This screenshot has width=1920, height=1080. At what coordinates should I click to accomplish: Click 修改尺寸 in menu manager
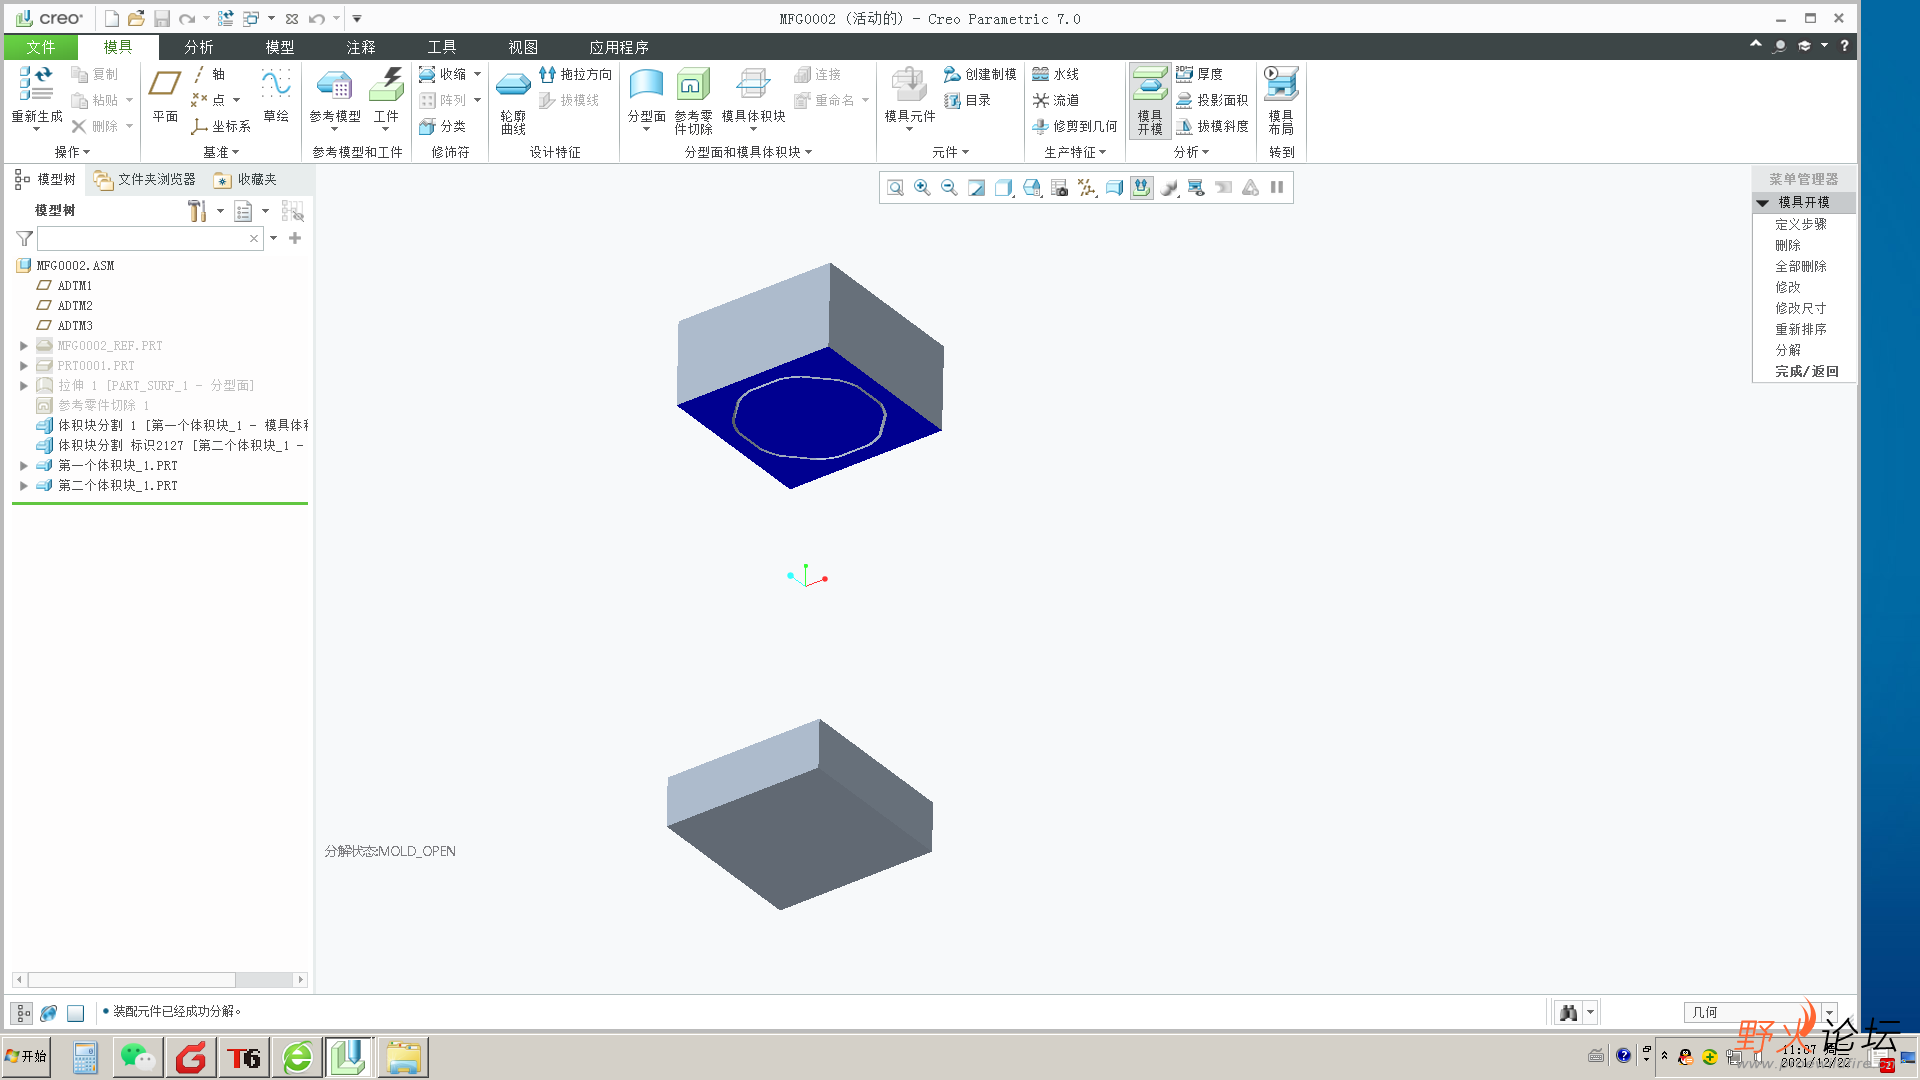pos(1800,308)
